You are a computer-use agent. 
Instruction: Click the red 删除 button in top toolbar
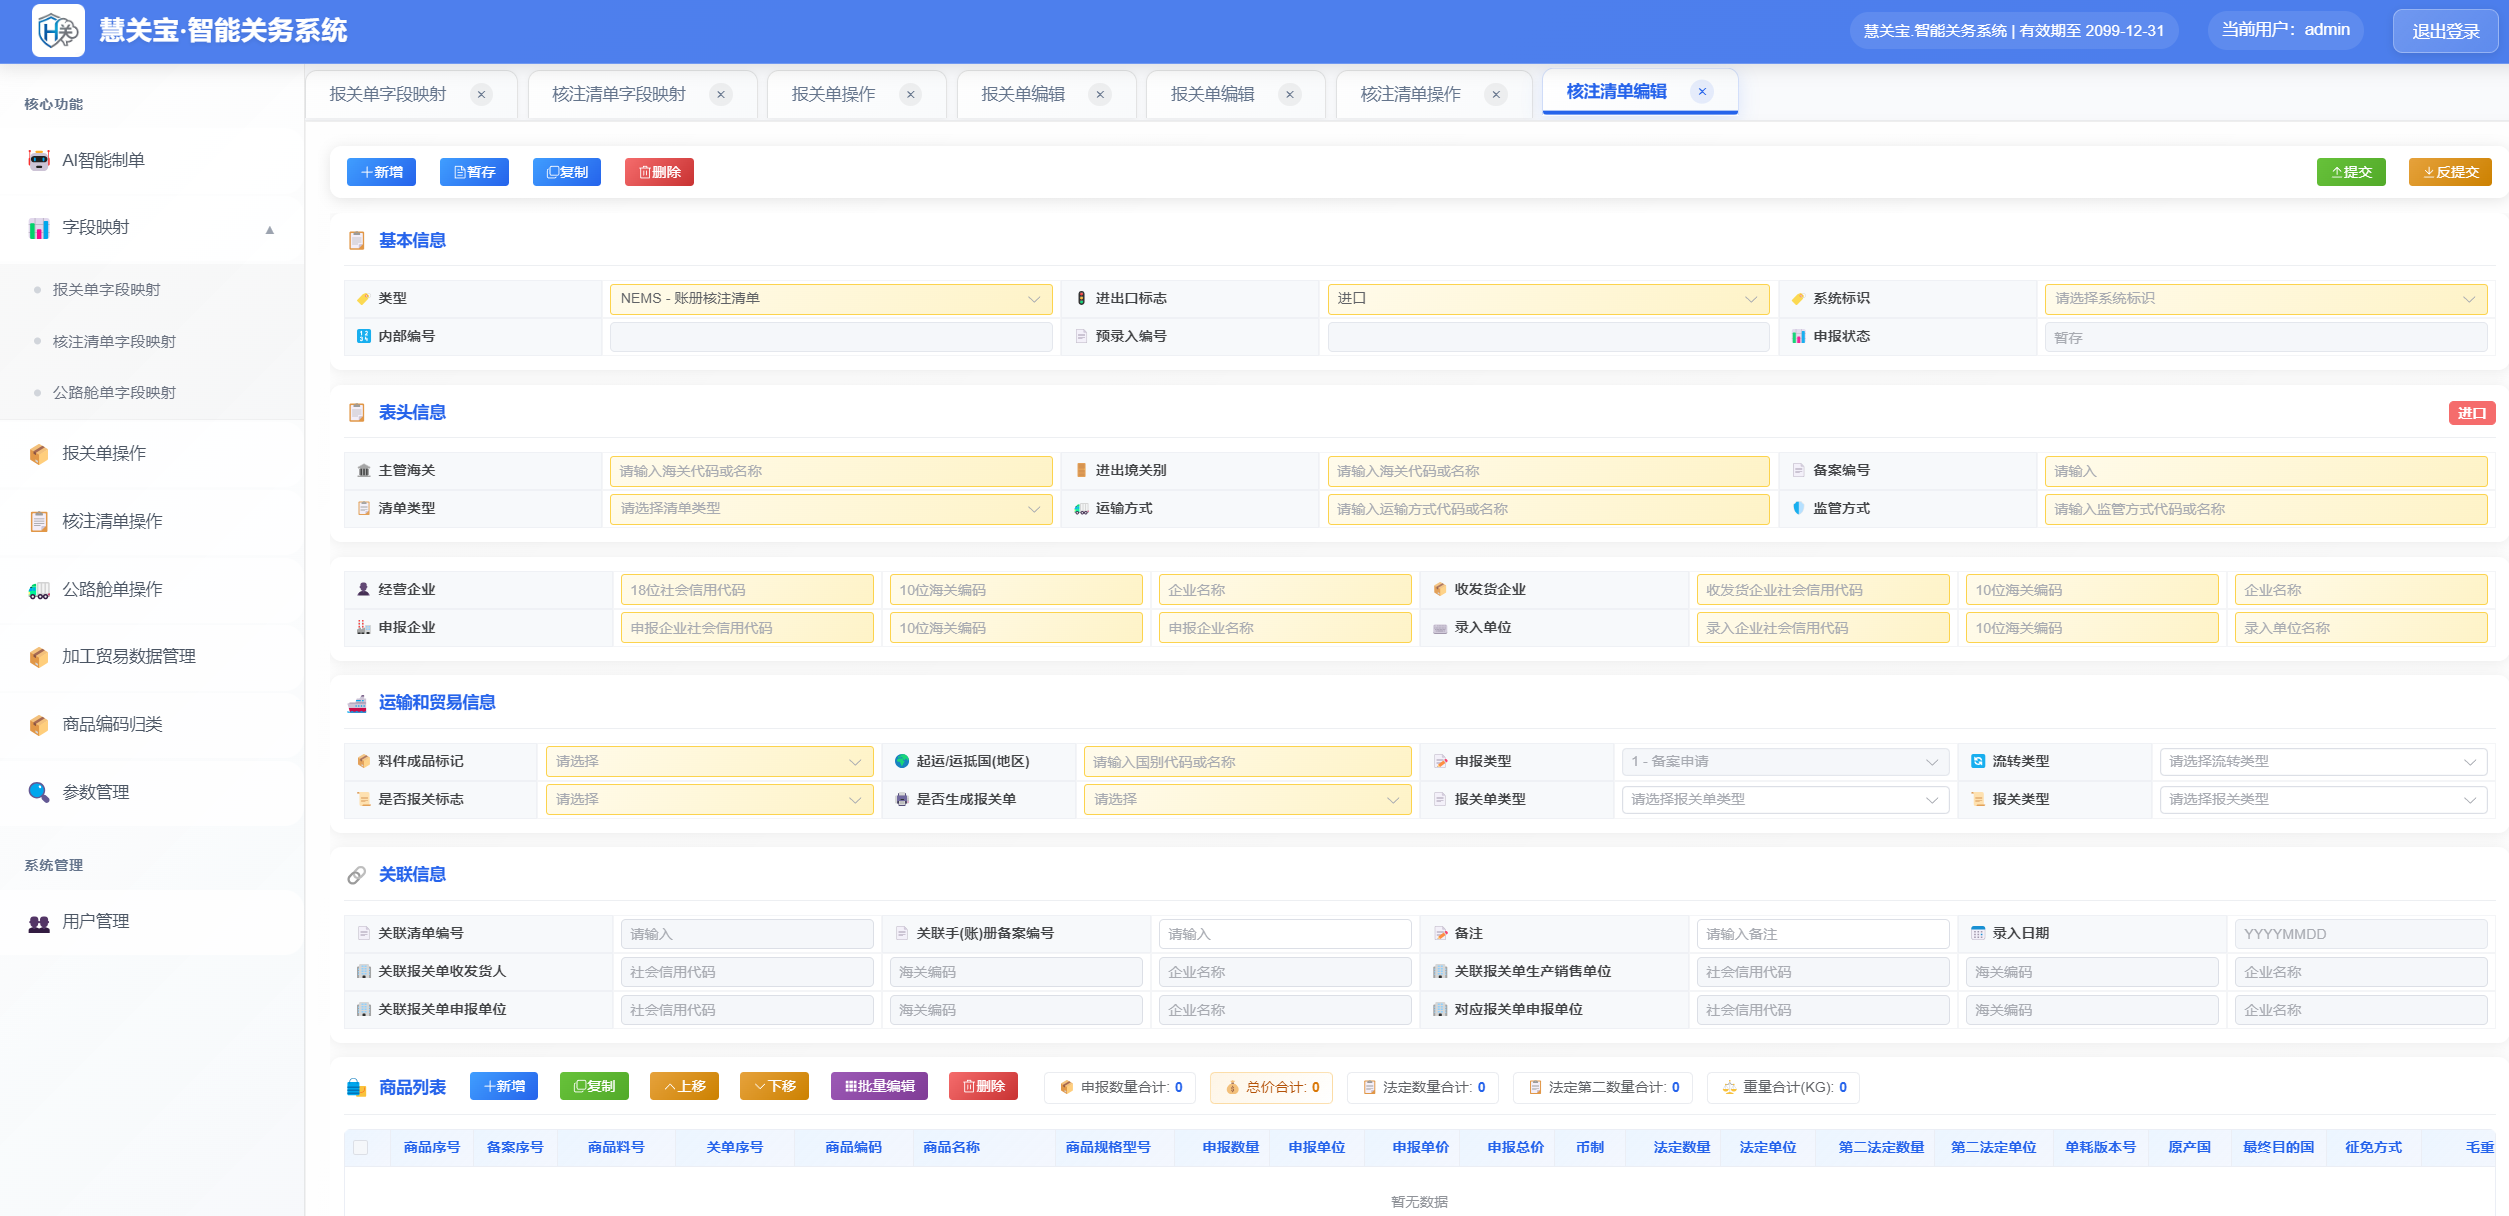659,172
